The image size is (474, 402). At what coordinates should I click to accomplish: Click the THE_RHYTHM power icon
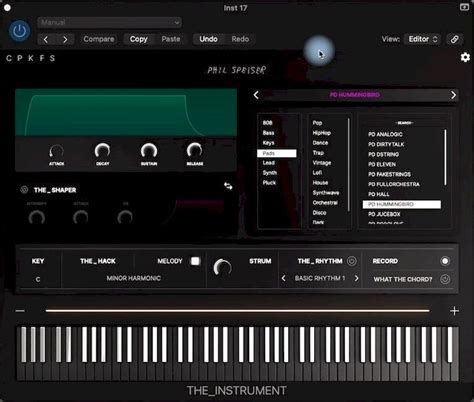pyautogui.click(x=351, y=261)
